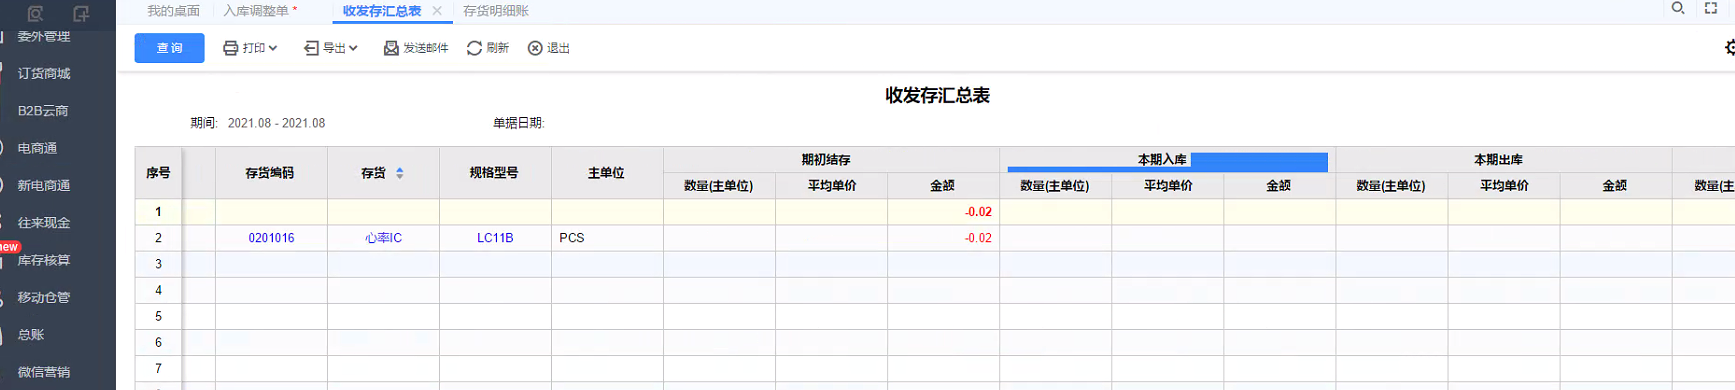The image size is (1735, 390).
Task: Click the 序号 column header
Action: coord(158,173)
